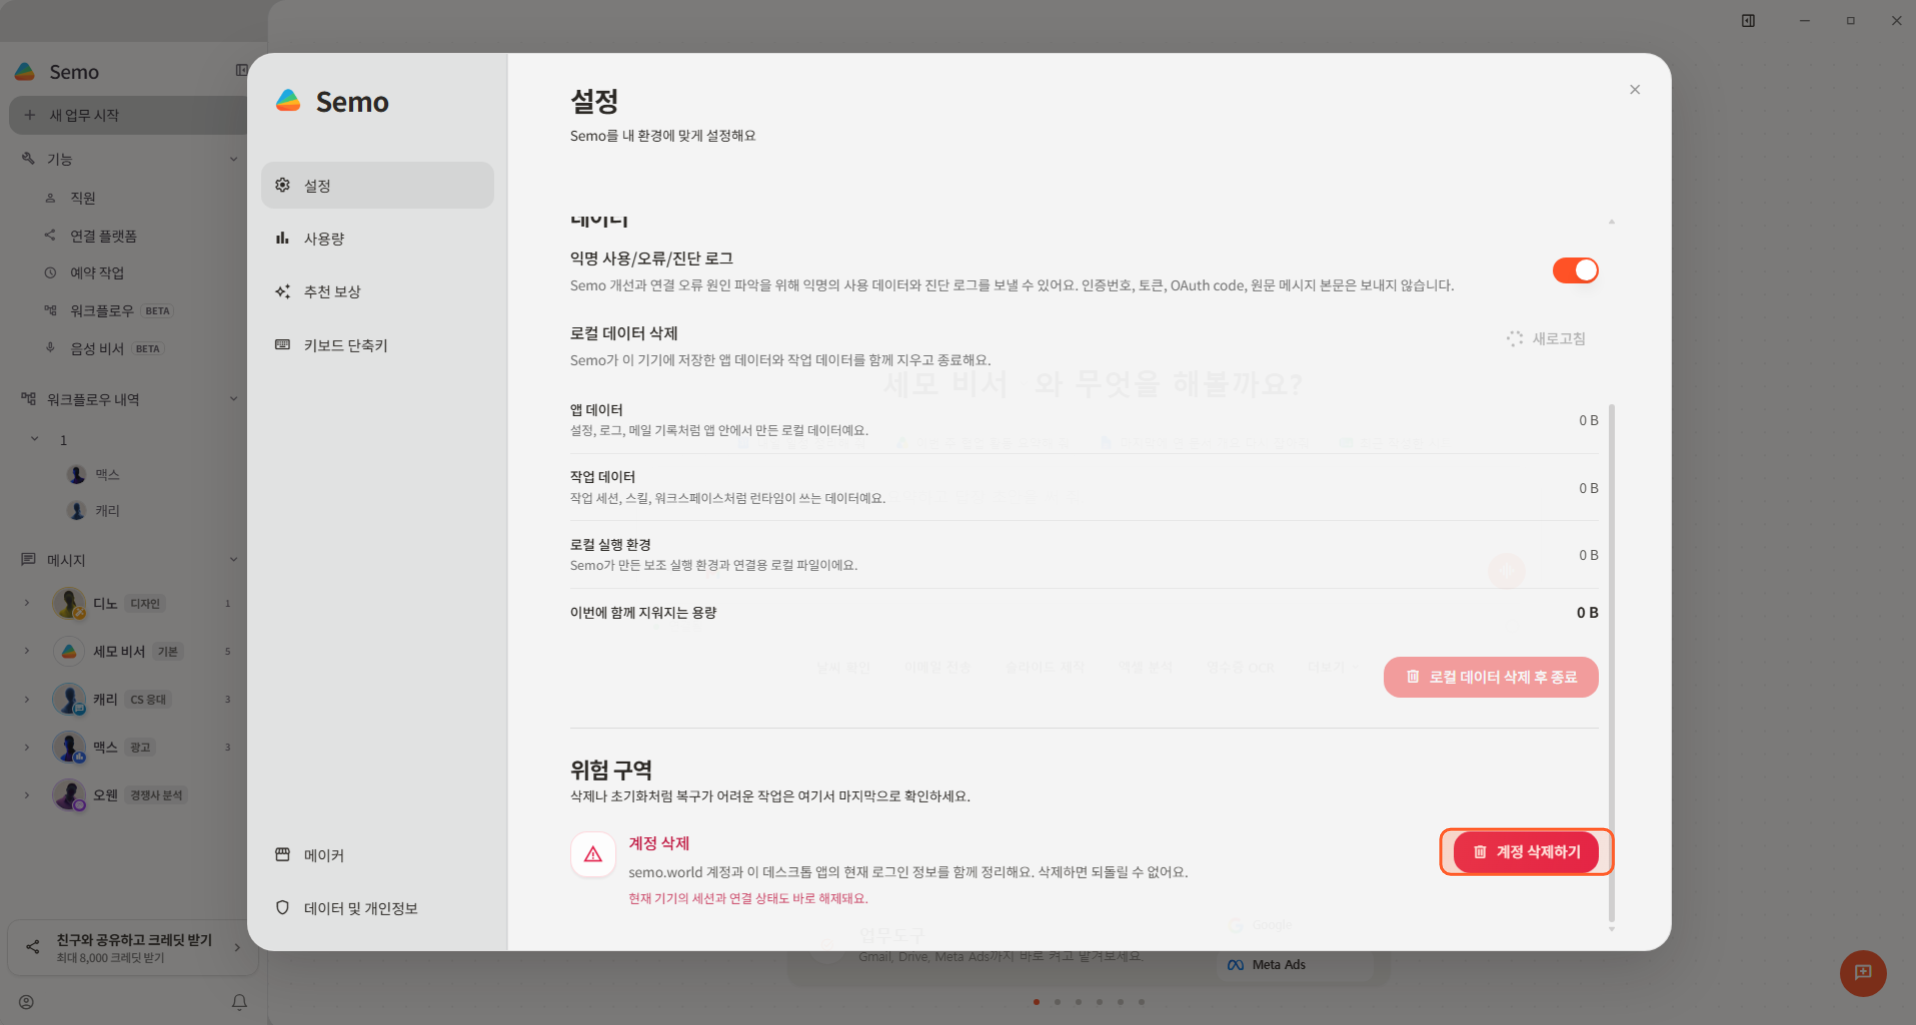The height and width of the screenshot is (1025, 1916).
Task: Click share icon in credit banner
Action: point(32,946)
